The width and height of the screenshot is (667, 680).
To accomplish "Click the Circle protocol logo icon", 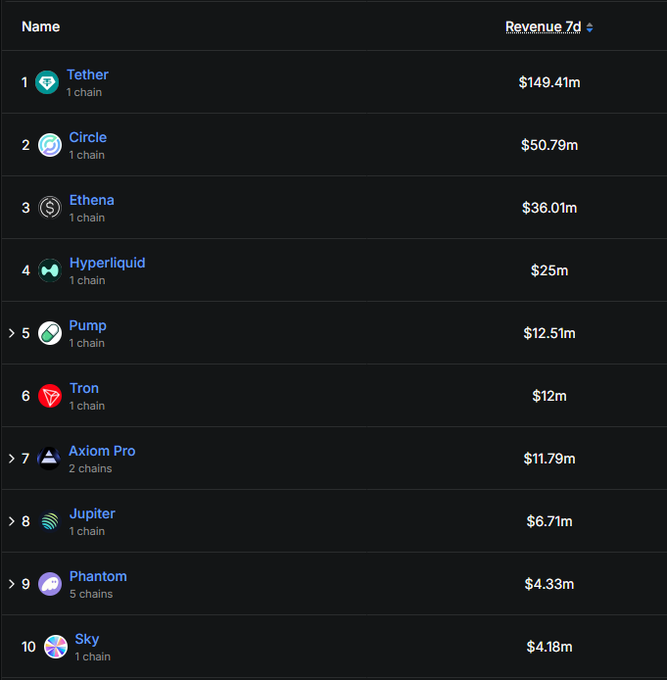I will click(50, 146).
